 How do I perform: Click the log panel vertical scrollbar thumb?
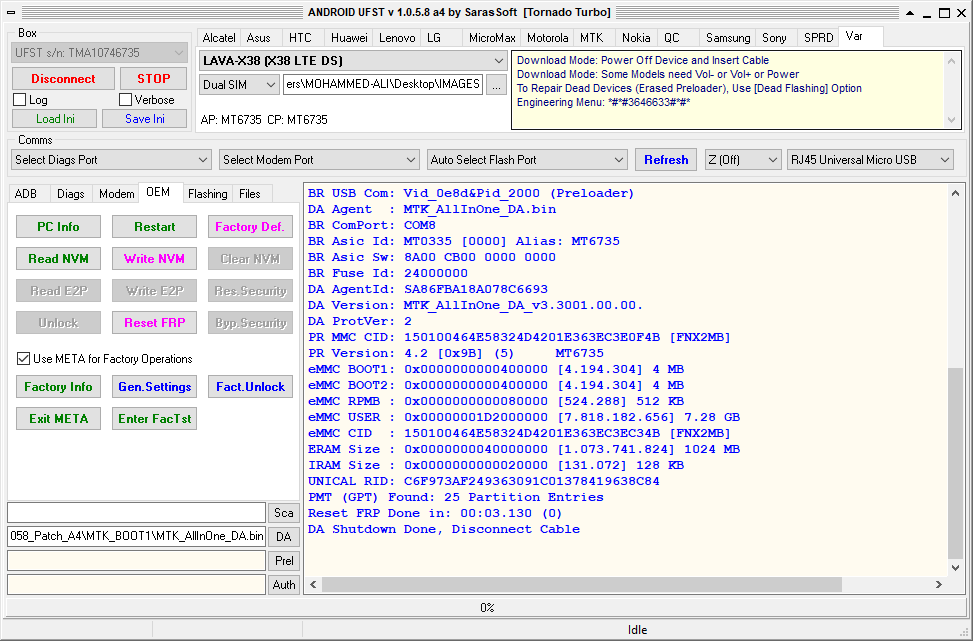pyautogui.click(x=956, y=463)
